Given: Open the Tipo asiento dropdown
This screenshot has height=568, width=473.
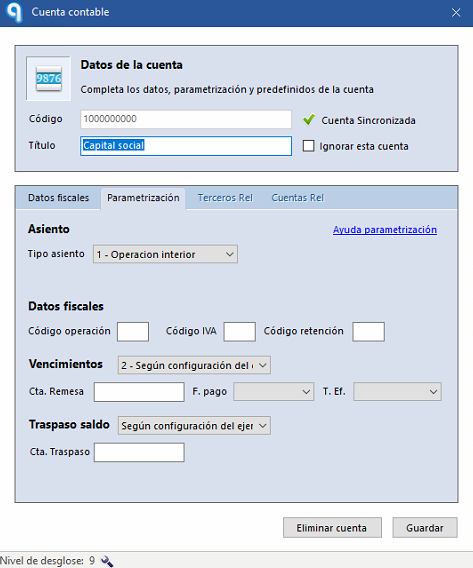Looking at the screenshot, I should pyautogui.click(x=166, y=254).
